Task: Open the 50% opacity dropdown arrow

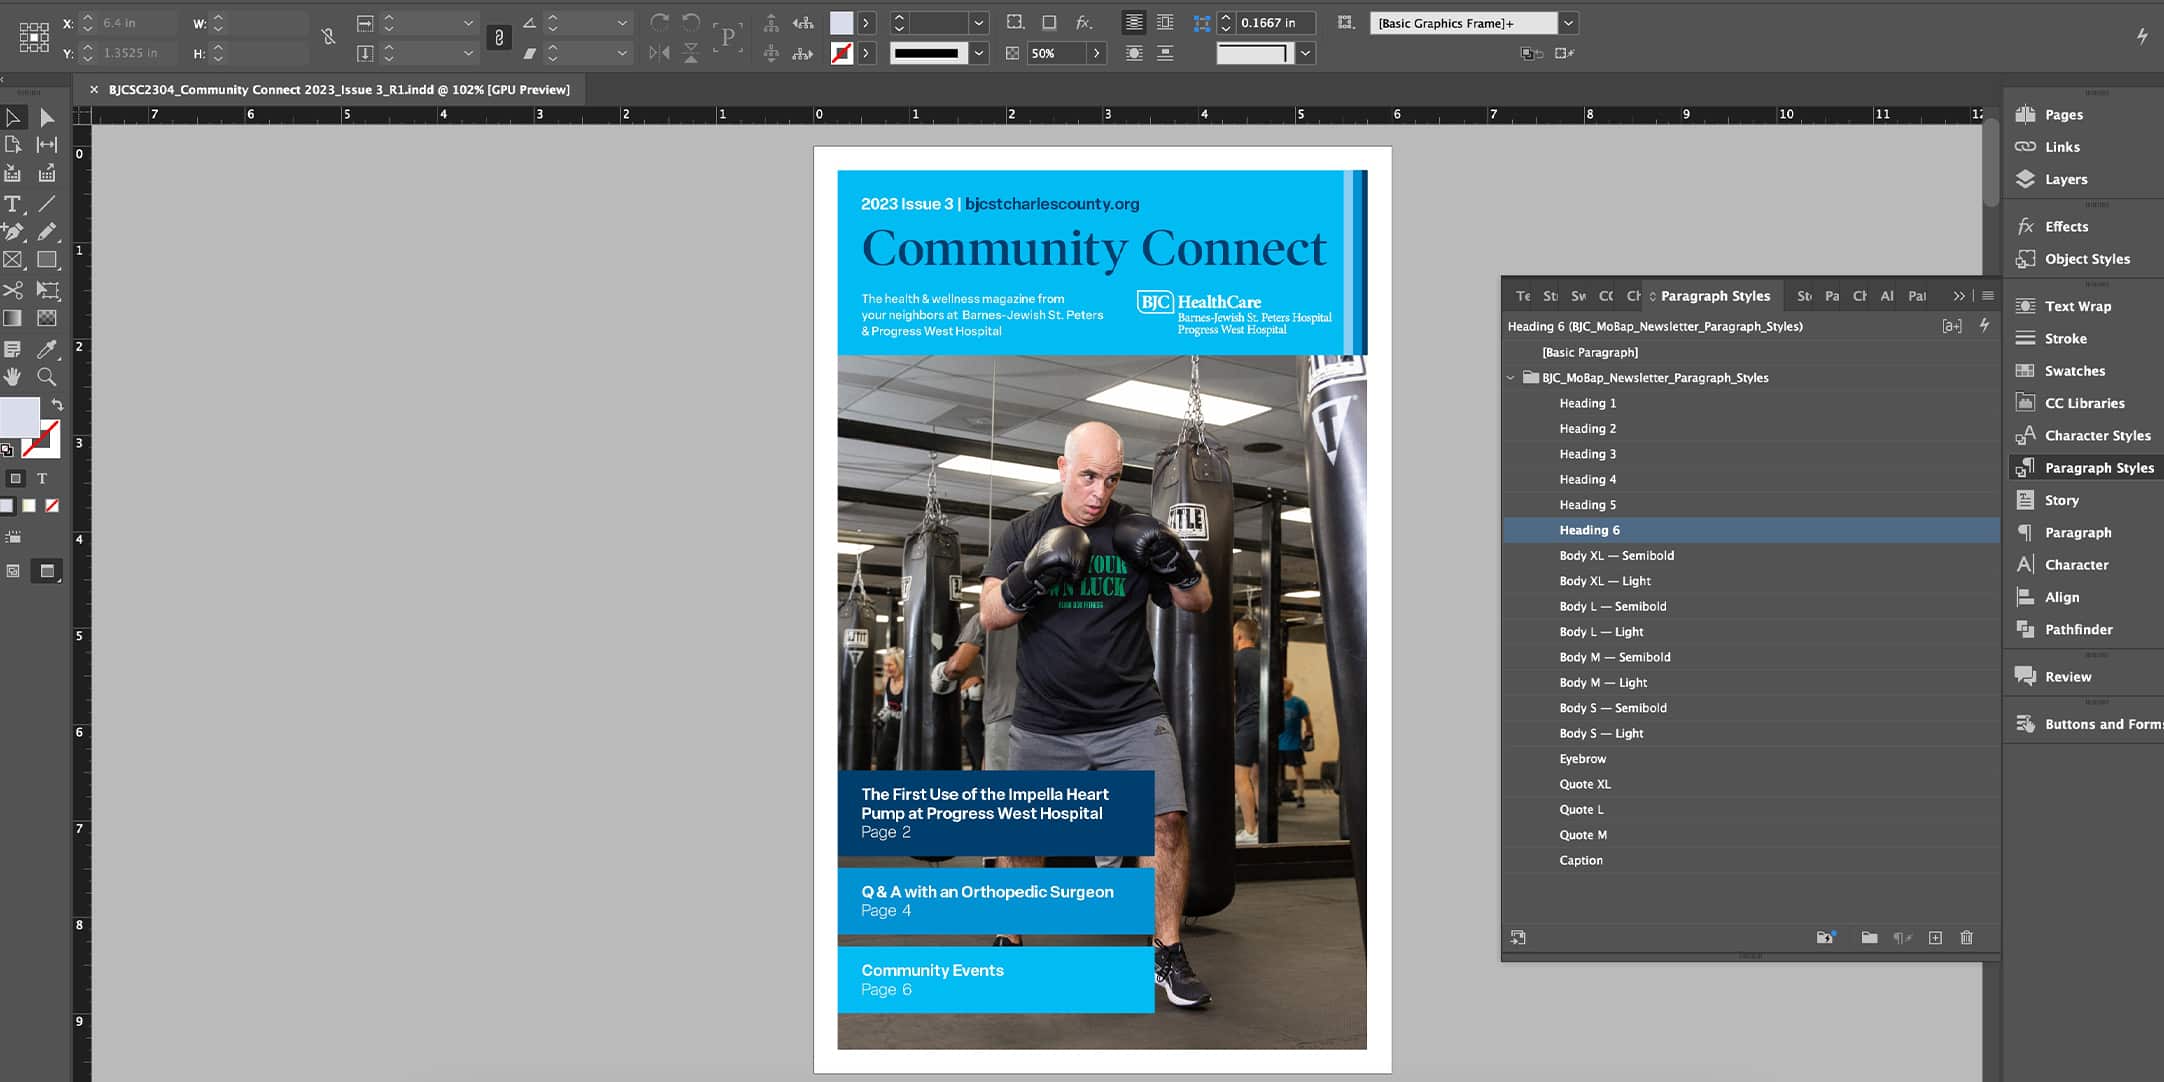Action: [x=1096, y=53]
